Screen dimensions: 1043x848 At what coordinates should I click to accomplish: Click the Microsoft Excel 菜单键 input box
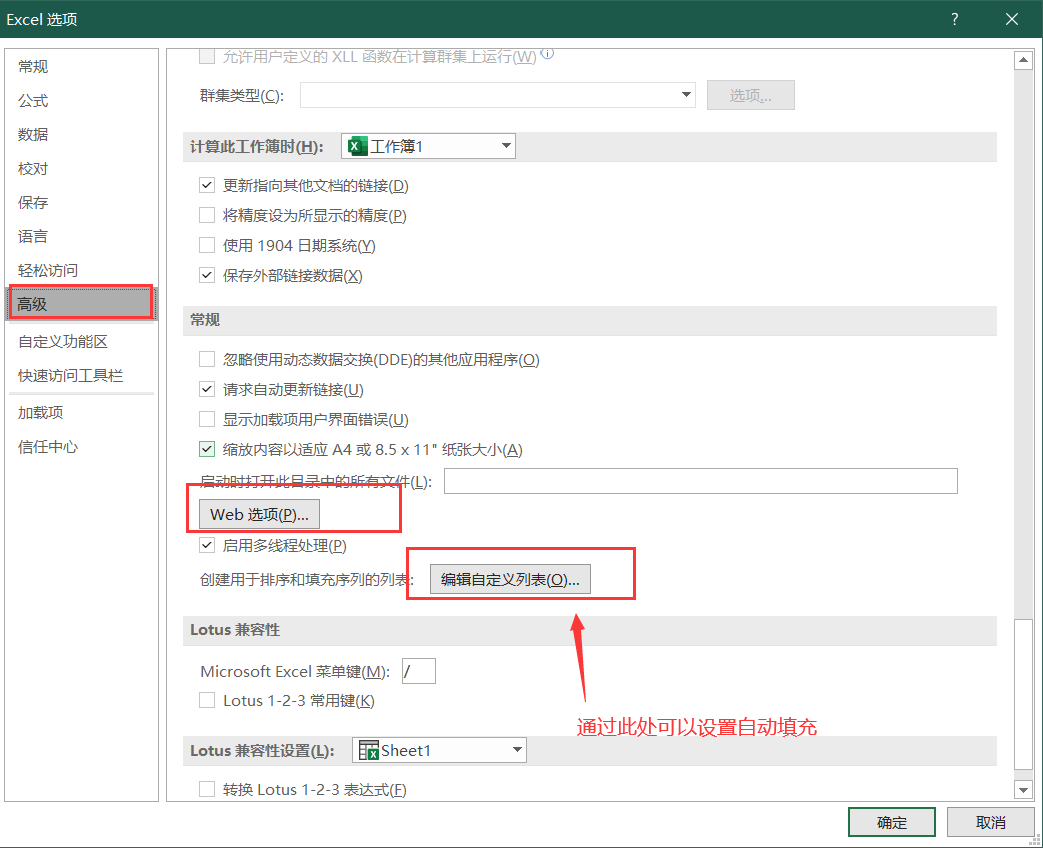coord(419,671)
